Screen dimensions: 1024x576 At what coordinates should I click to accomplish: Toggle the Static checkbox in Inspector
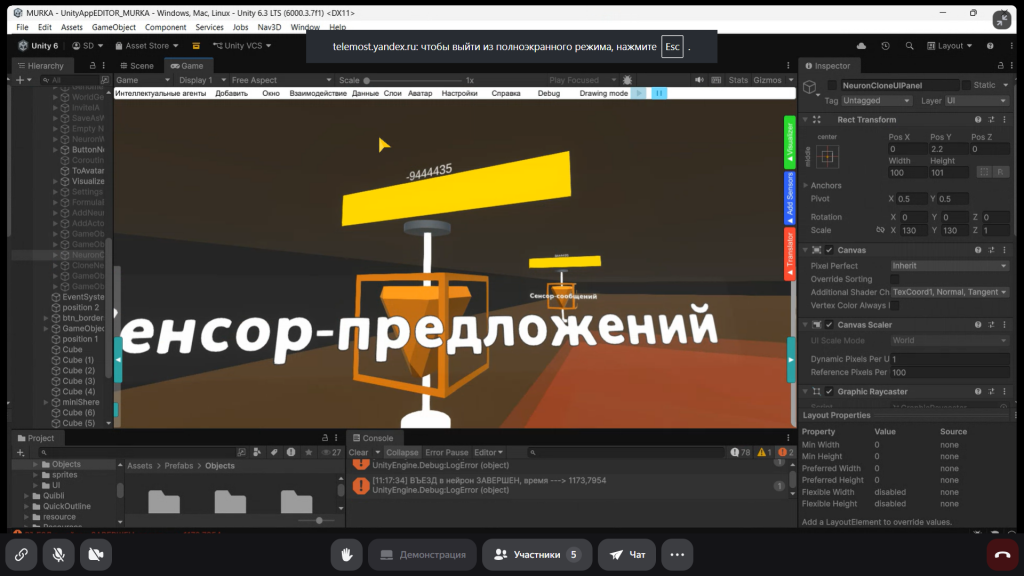click(966, 86)
